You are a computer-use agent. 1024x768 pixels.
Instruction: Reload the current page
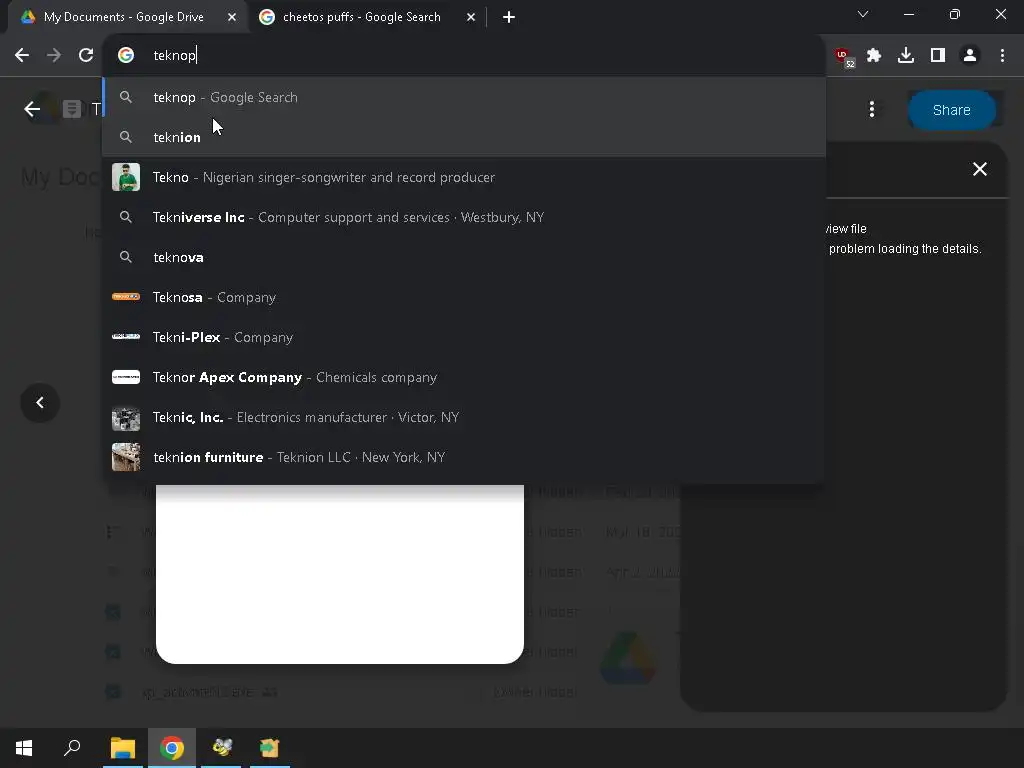(x=86, y=56)
